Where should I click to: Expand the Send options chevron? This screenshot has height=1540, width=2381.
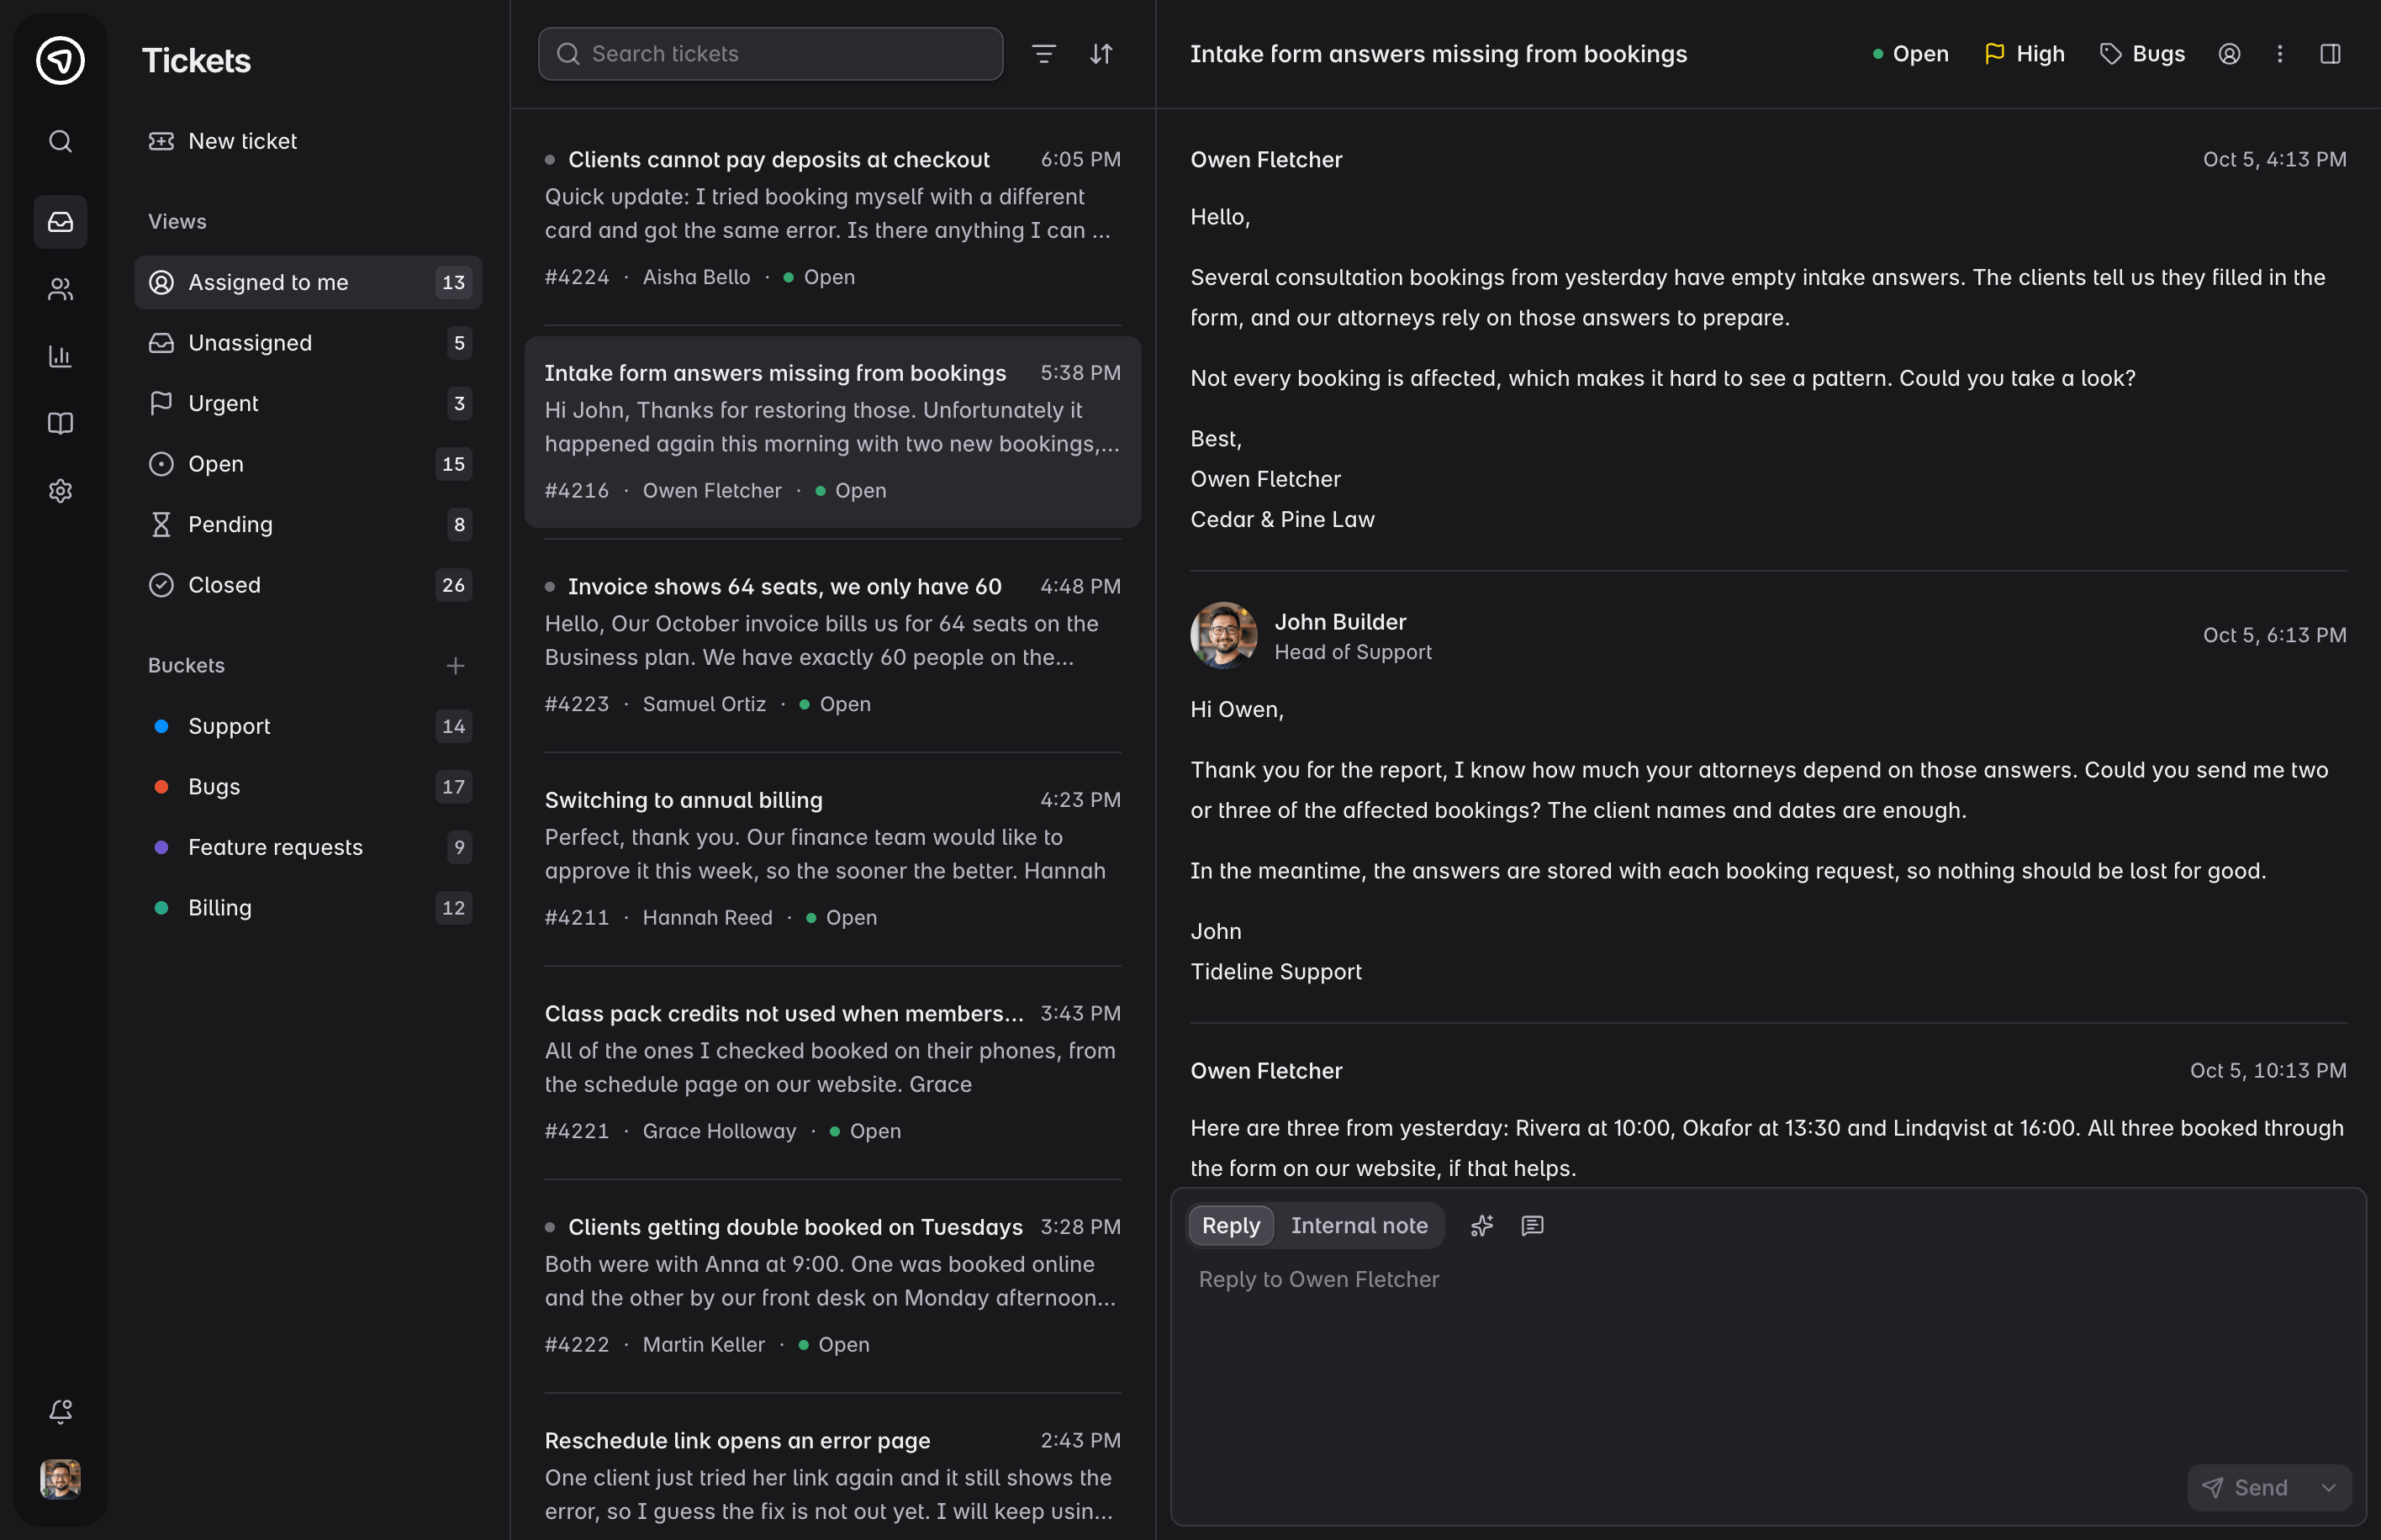click(x=2329, y=1488)
